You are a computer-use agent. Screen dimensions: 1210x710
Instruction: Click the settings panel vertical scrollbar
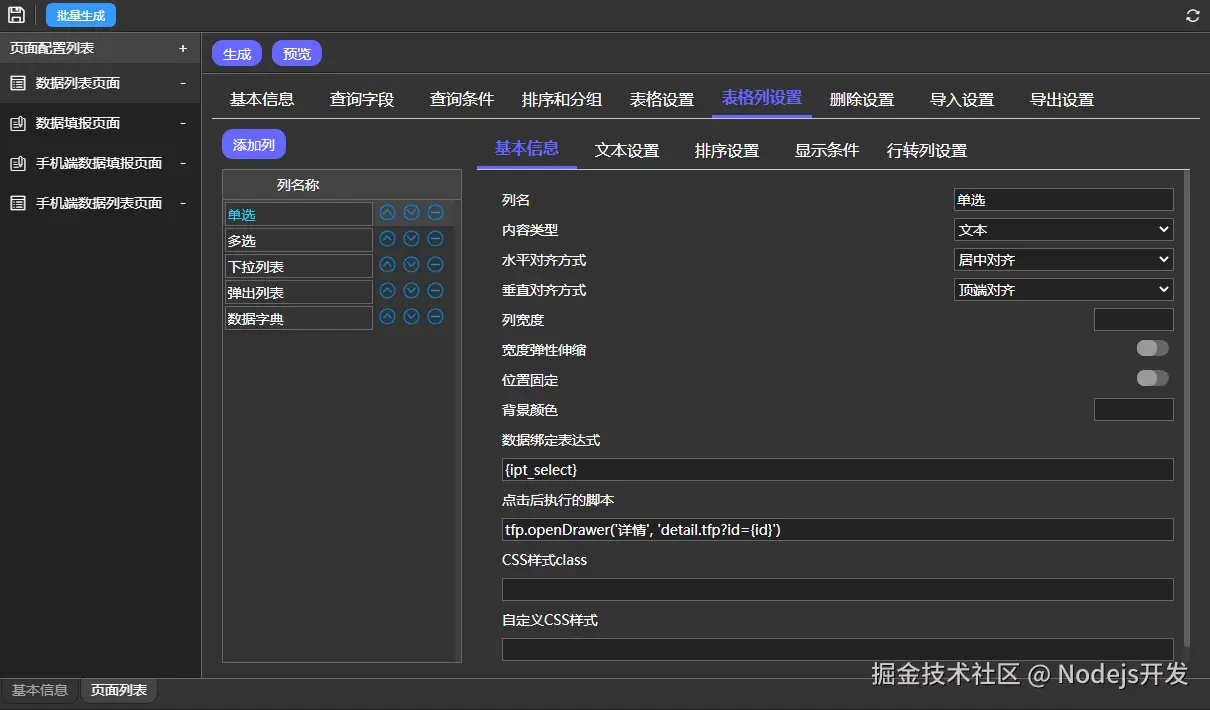pos(1187,408)
